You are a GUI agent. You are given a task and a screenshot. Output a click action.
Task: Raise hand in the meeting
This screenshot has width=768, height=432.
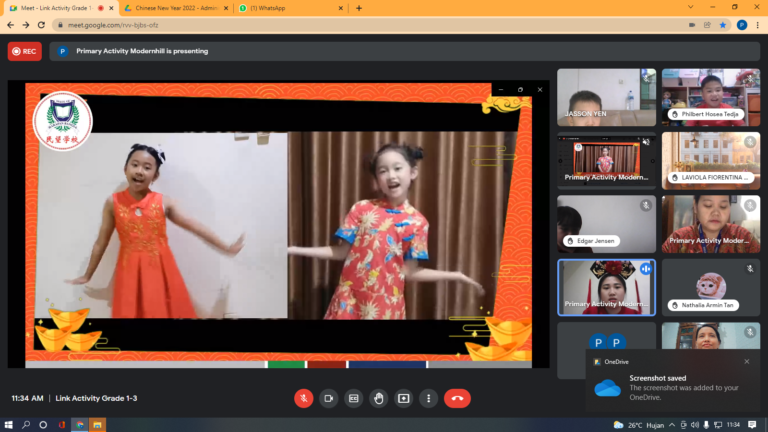(378, 398)
